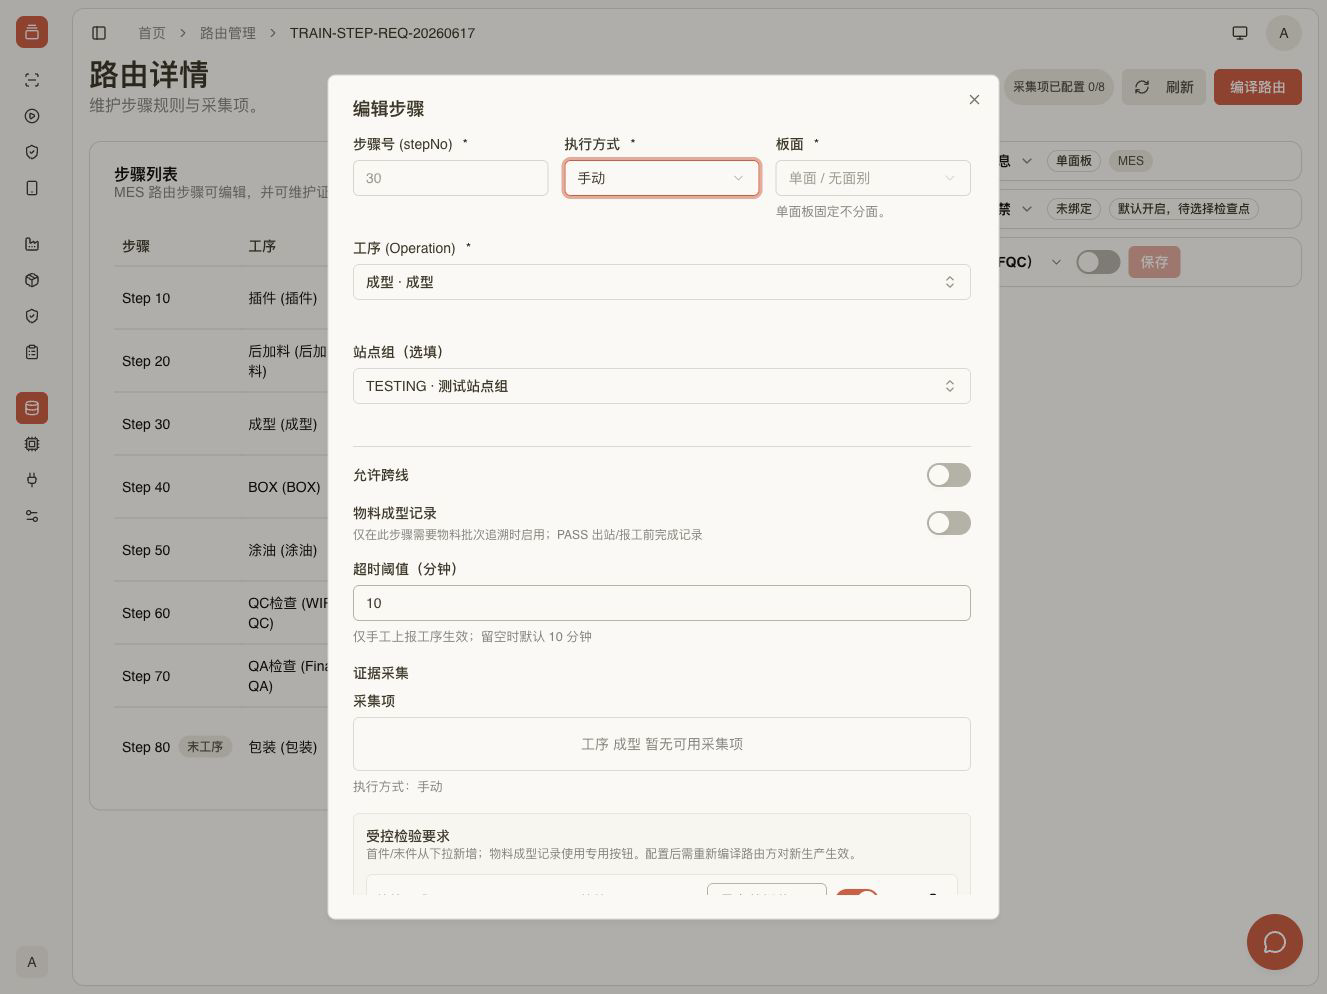Open the plug integration icon in sidebar
The image size is (1327, 994).
coord(32,480)
